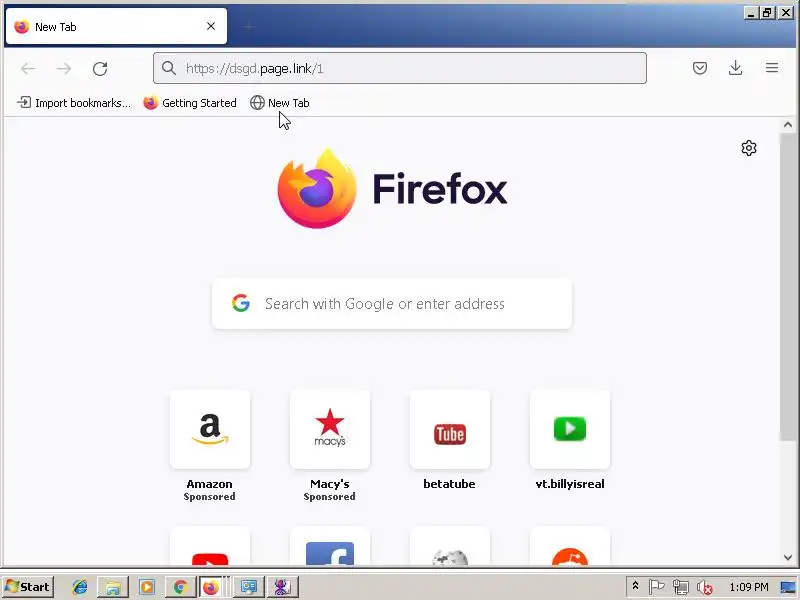
Task: Click the 1:09 PM clock
Action: (748, 587)
